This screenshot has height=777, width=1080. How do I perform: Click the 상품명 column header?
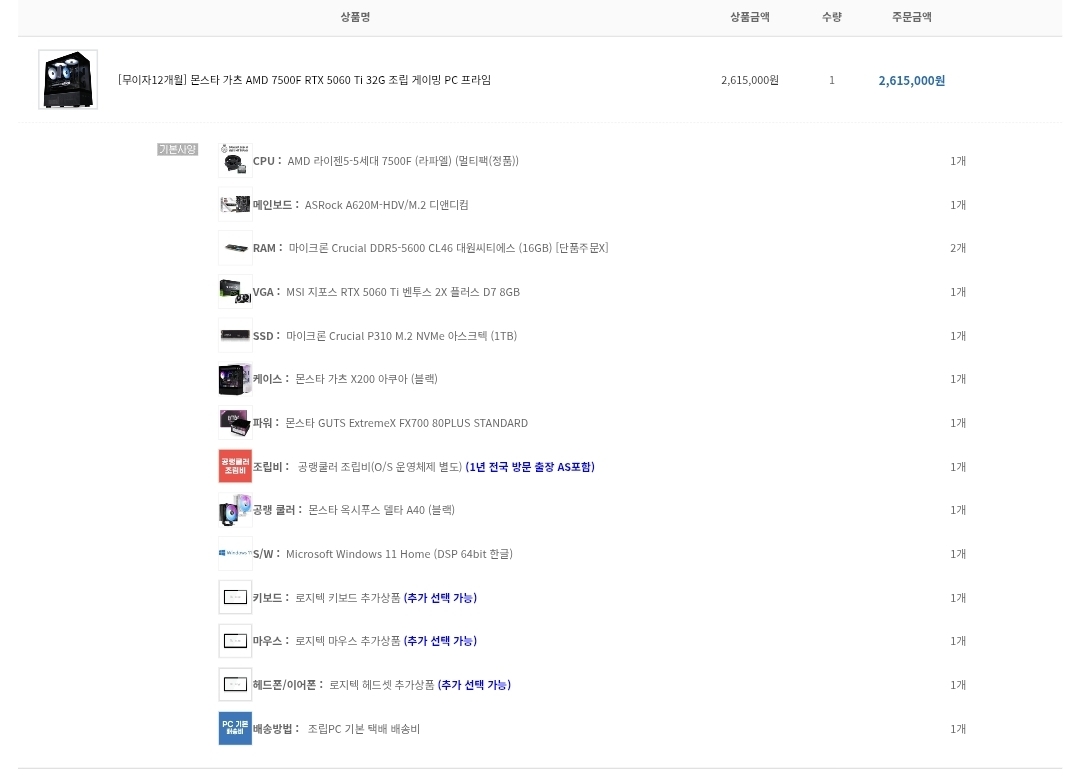(355, 17)
